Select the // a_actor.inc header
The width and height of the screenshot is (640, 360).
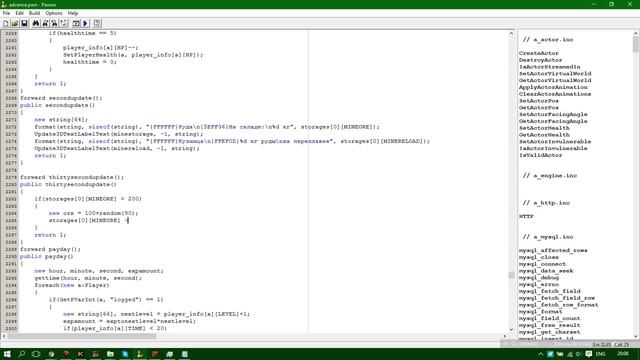(x=548, y=40)
